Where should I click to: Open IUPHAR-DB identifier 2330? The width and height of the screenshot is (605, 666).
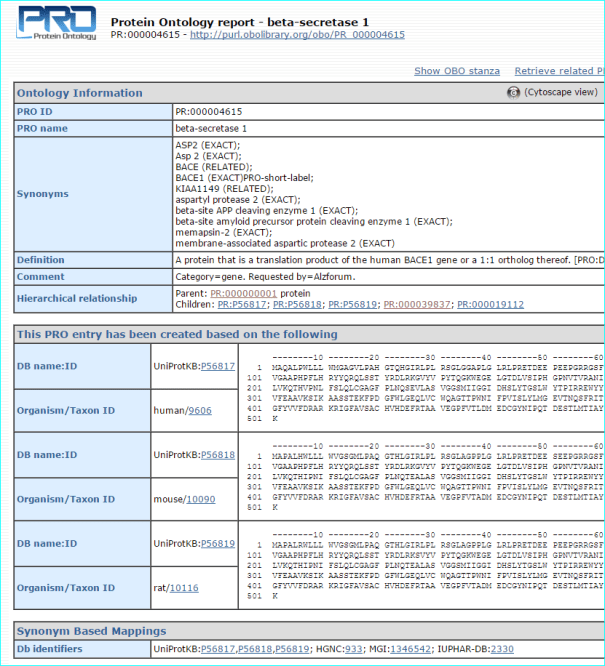pyautogui.click(x=502, y=650)
